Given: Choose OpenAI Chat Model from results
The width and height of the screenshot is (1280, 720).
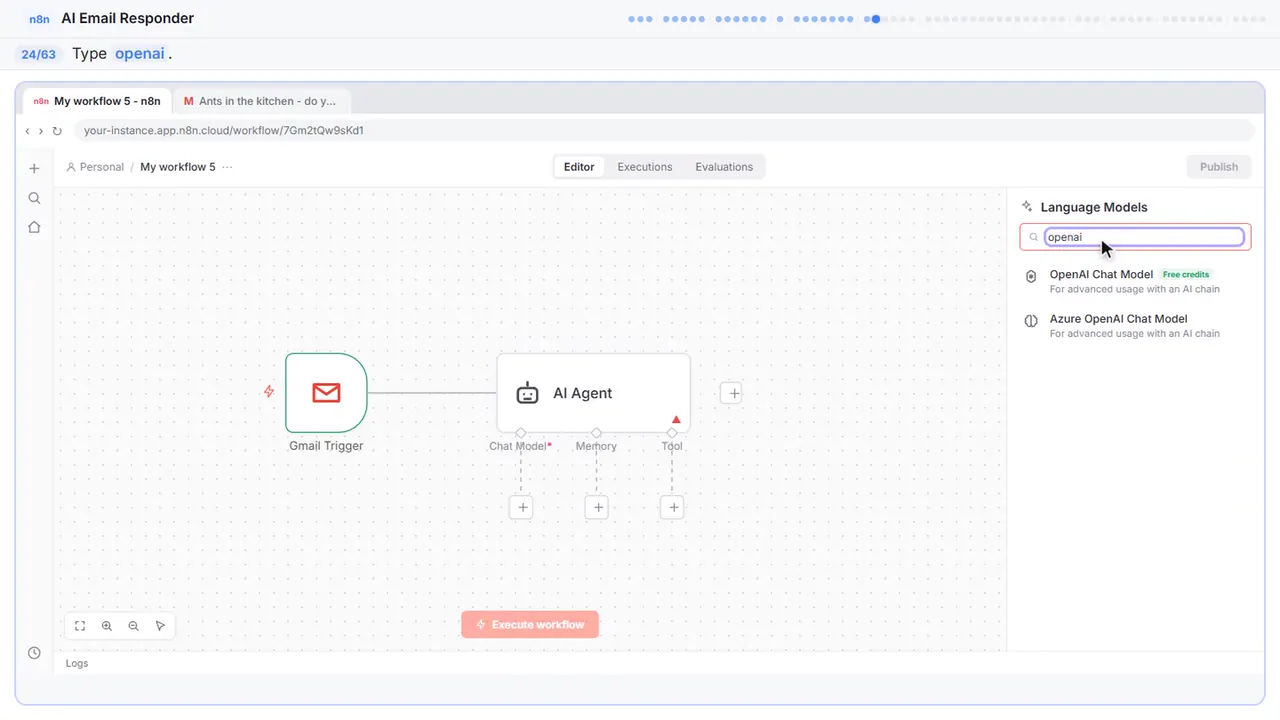Looking at the screenshot, I should click(x=1136, y=282).
